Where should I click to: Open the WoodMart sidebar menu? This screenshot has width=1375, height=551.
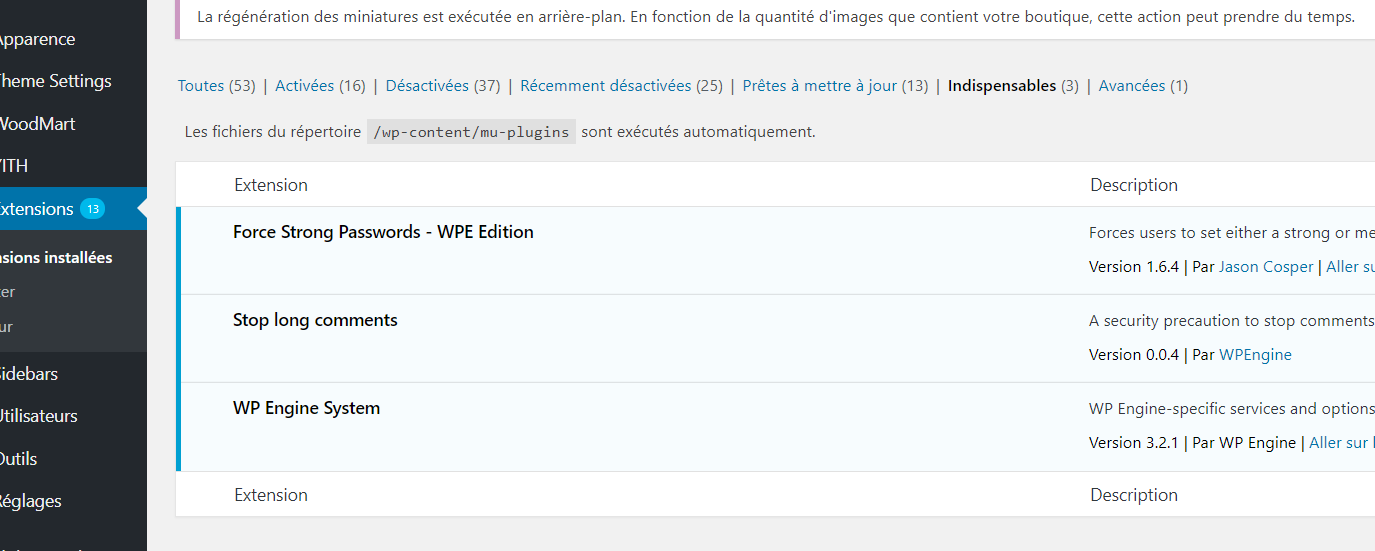point(38,124)
